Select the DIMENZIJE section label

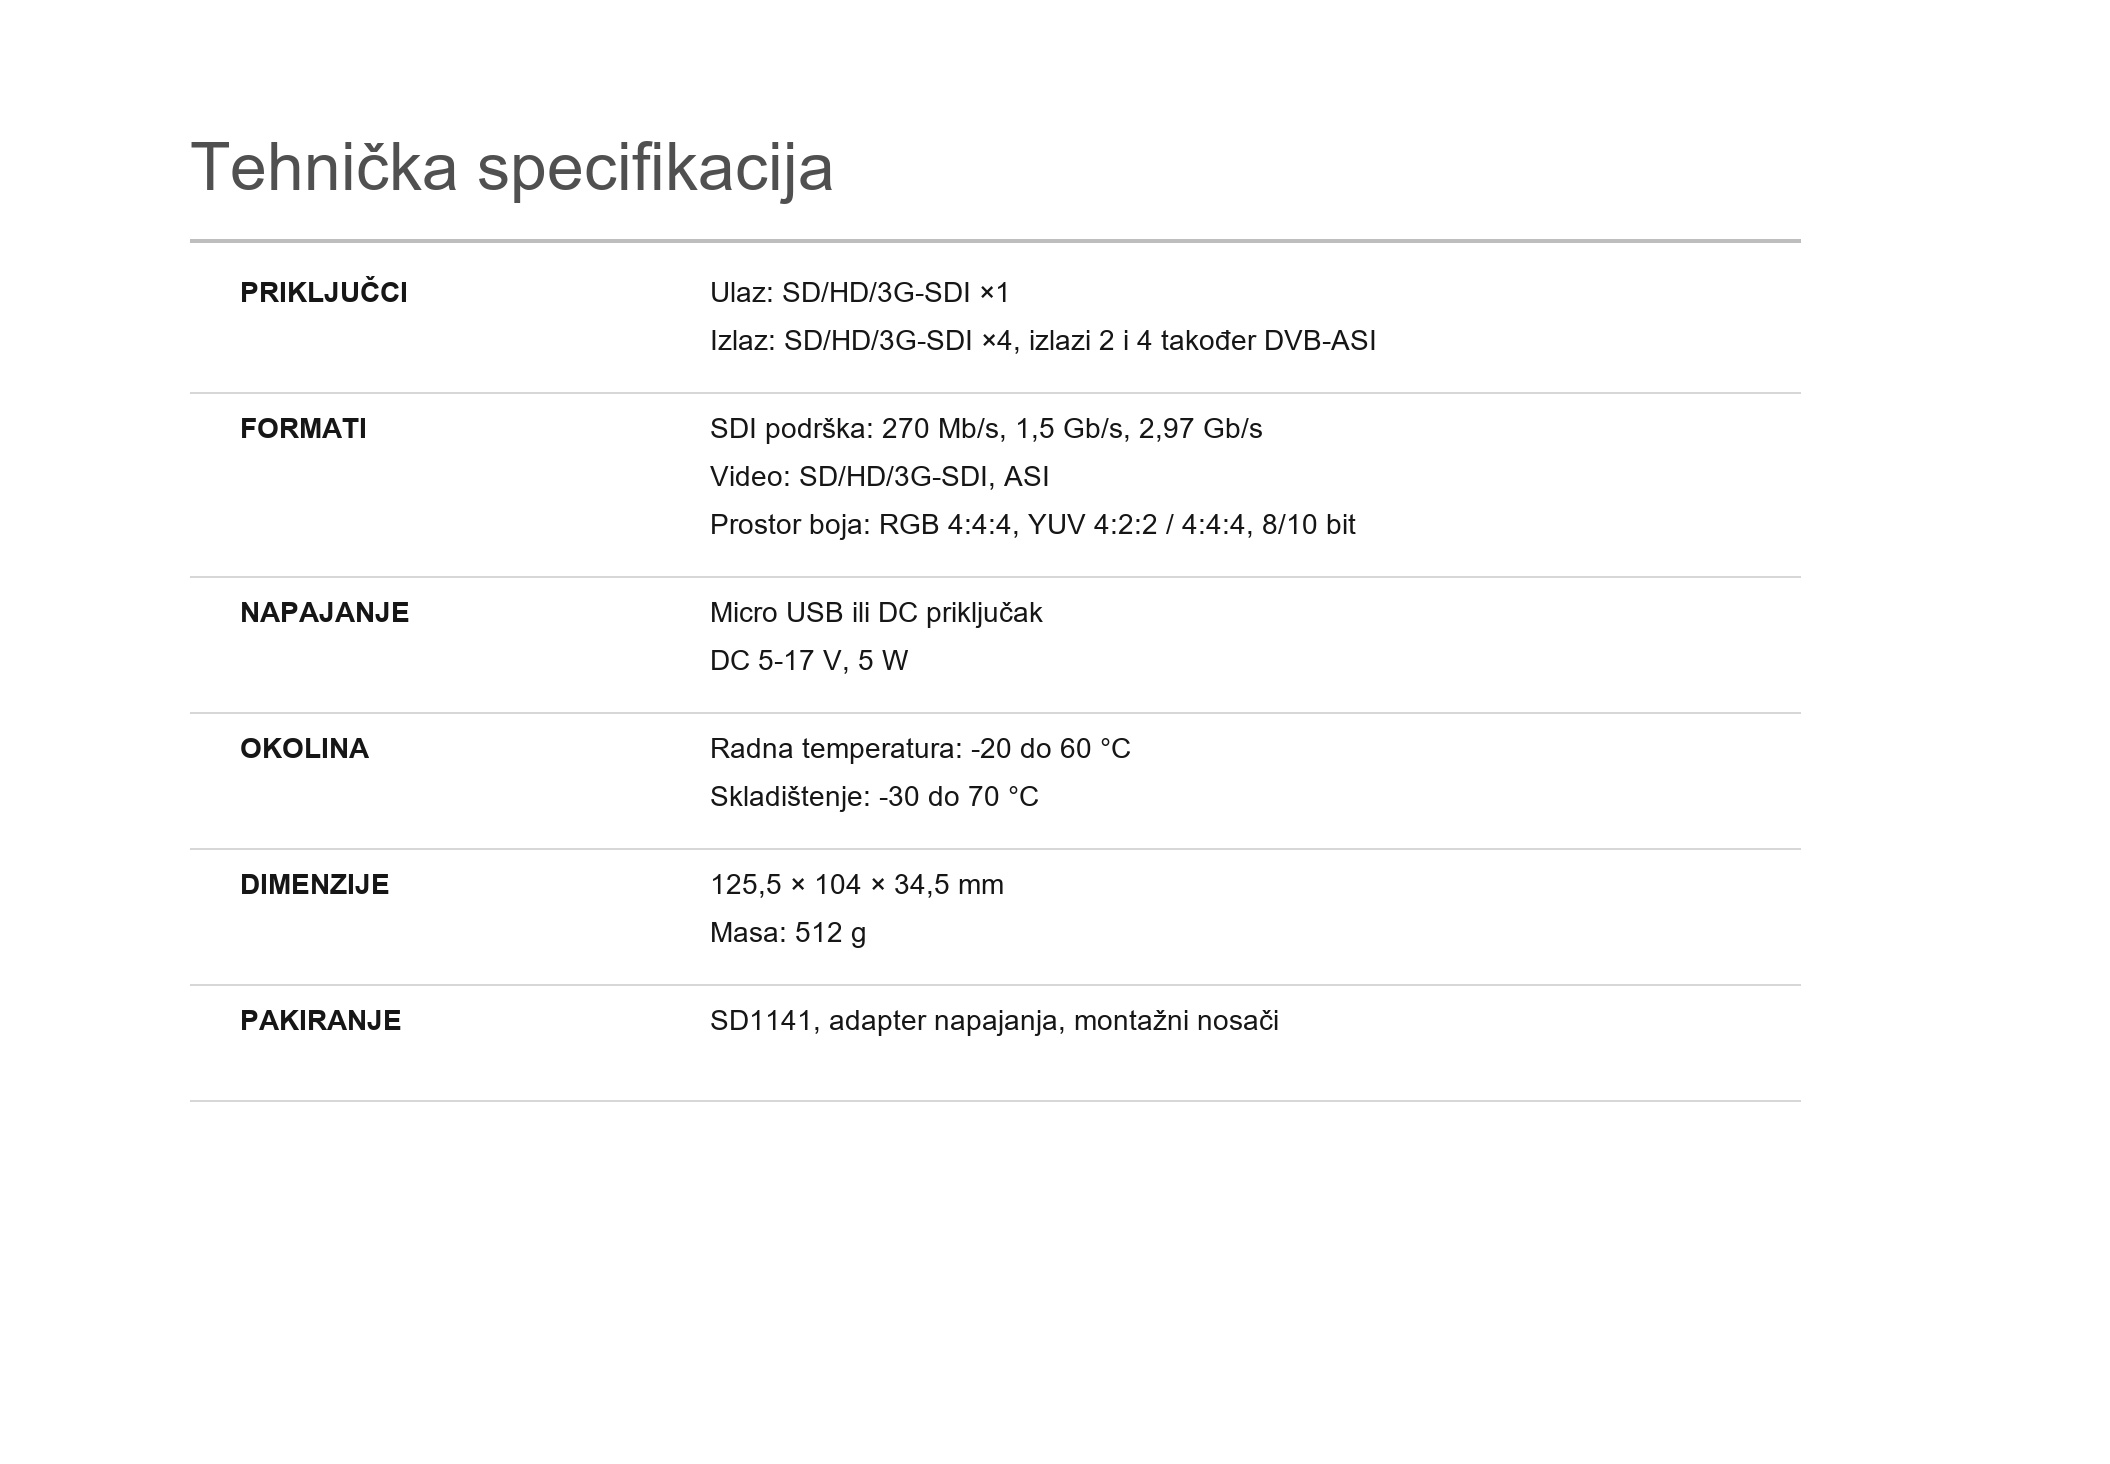(314, 885)
